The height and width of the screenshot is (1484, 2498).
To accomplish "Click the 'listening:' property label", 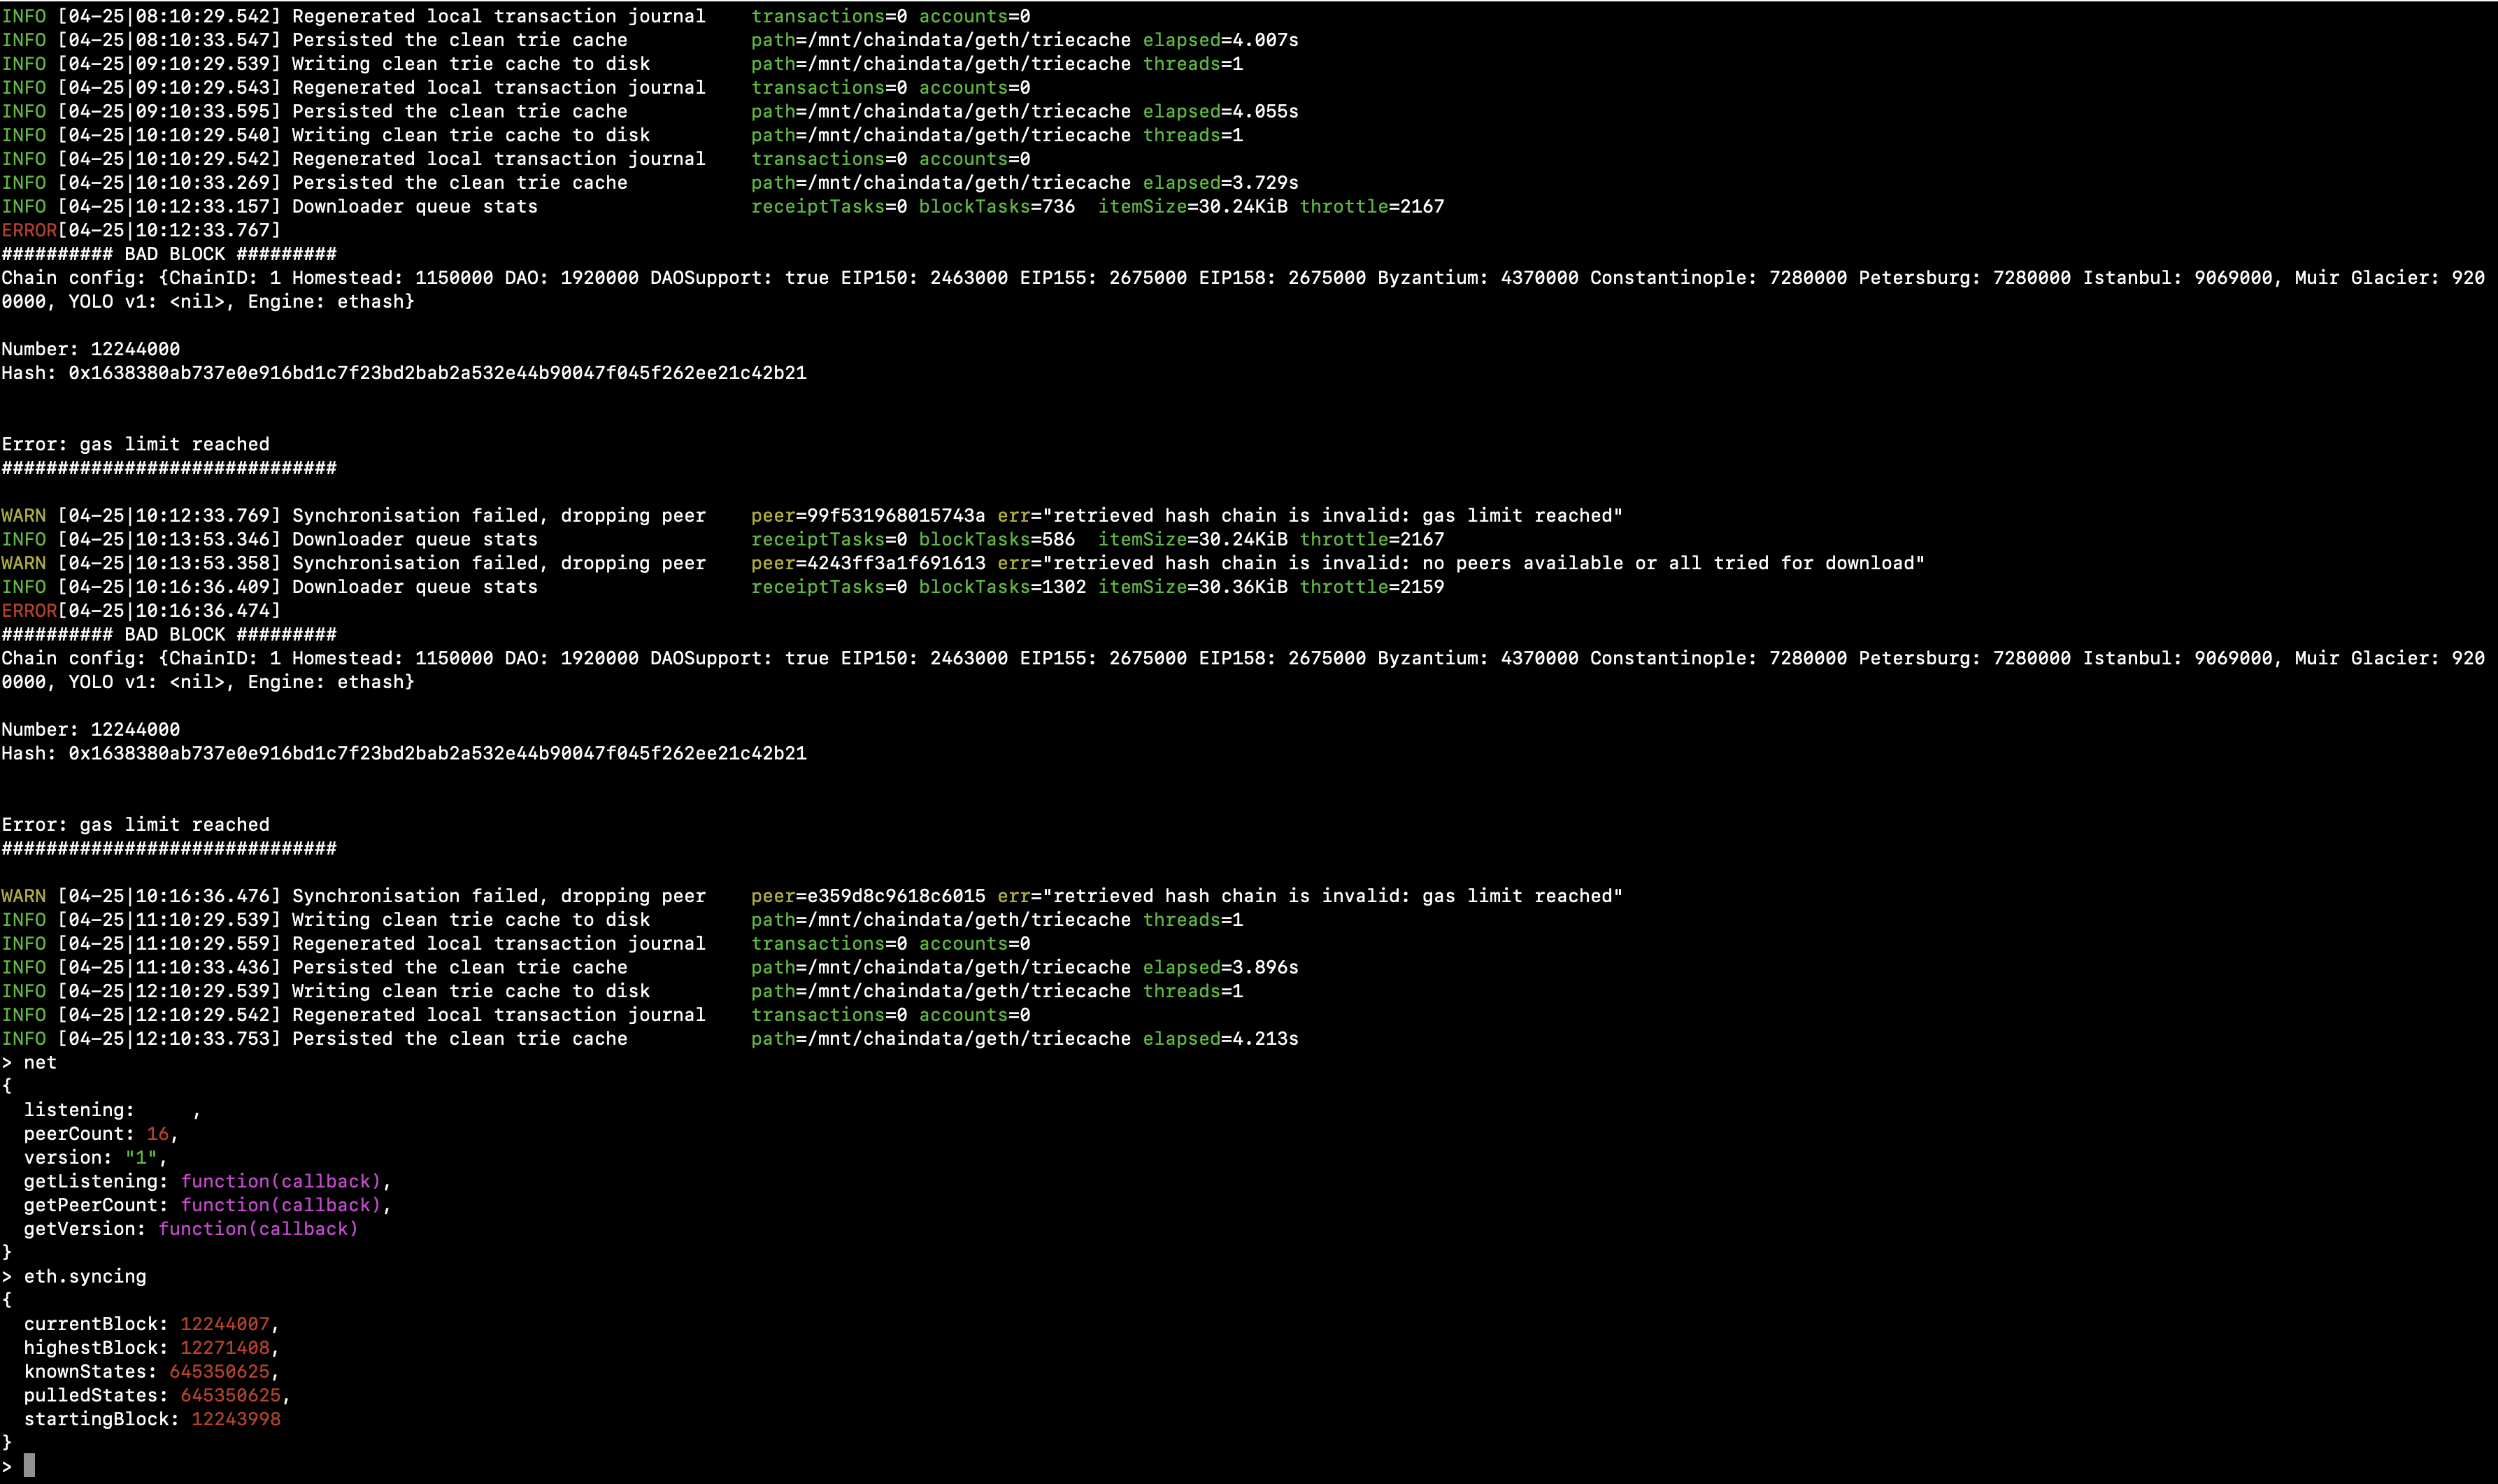I will (79, 1110).
